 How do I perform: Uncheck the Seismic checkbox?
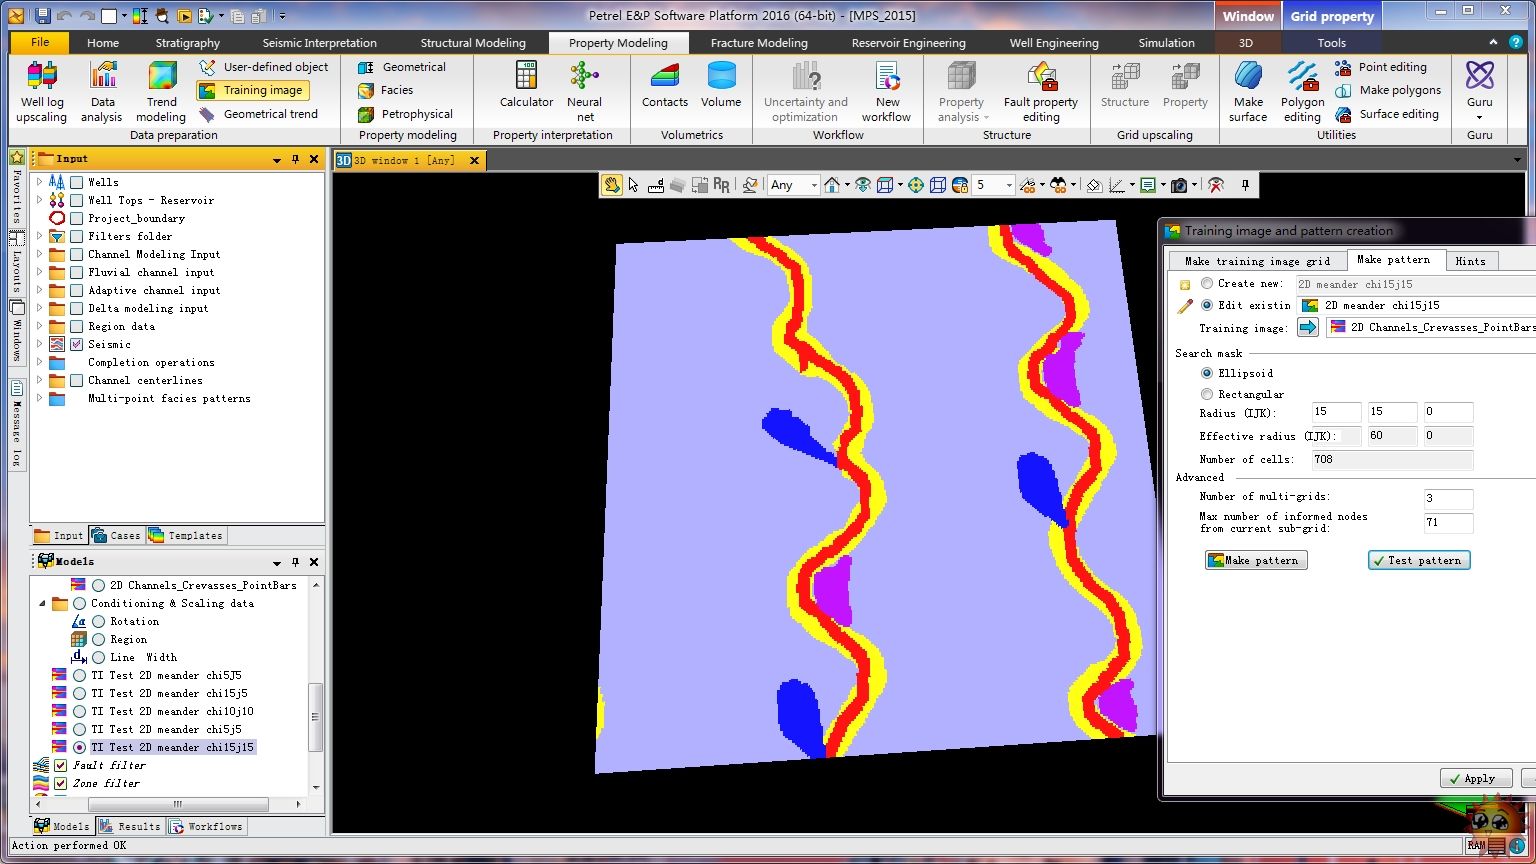coord(77,344)
